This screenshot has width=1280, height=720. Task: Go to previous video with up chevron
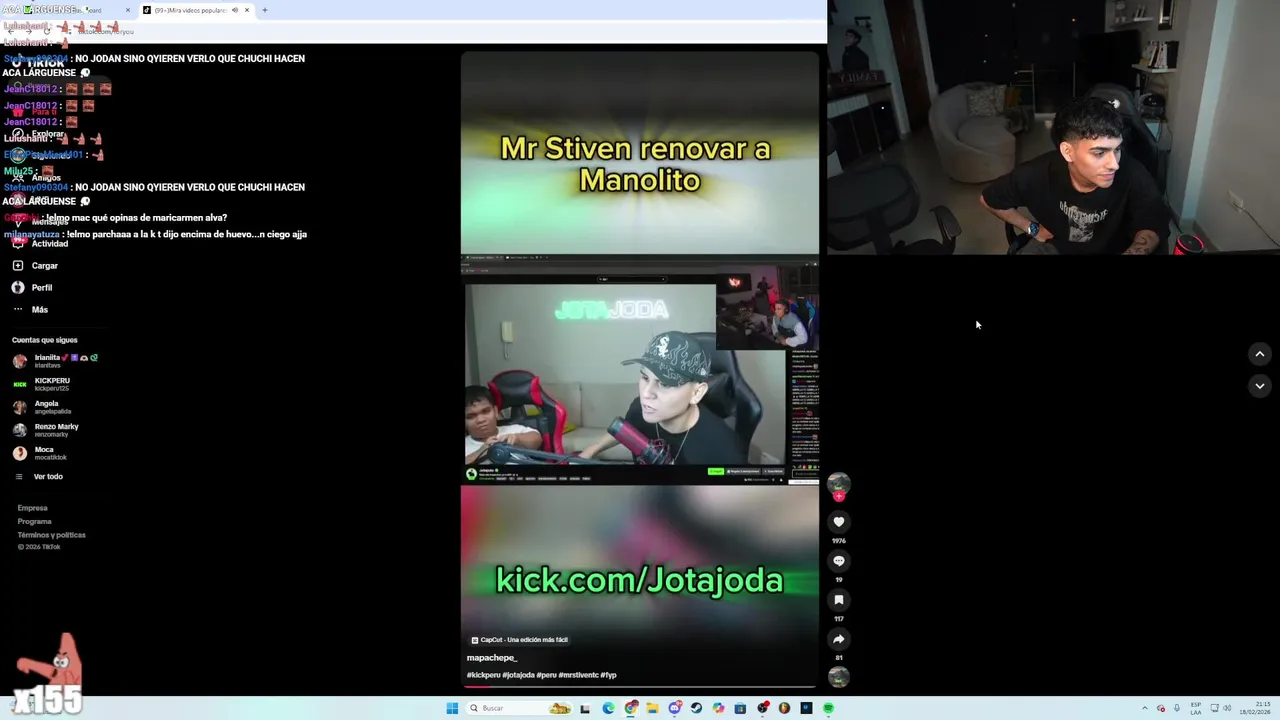coord(1259,354)
